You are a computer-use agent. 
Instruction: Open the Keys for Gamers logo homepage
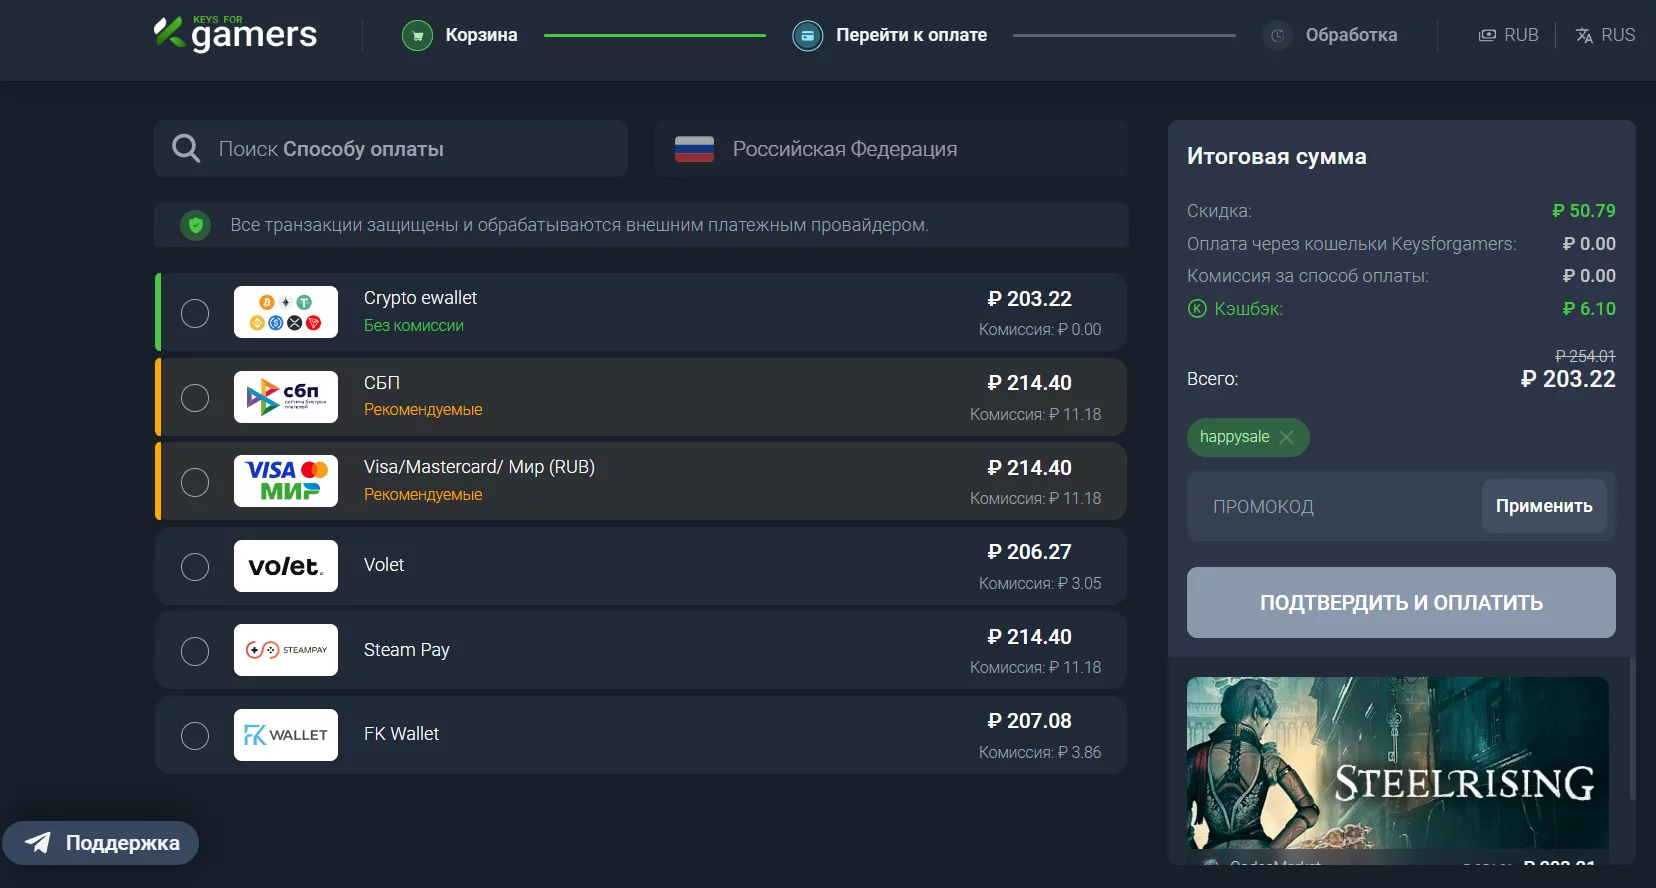(x=235, y=33)
